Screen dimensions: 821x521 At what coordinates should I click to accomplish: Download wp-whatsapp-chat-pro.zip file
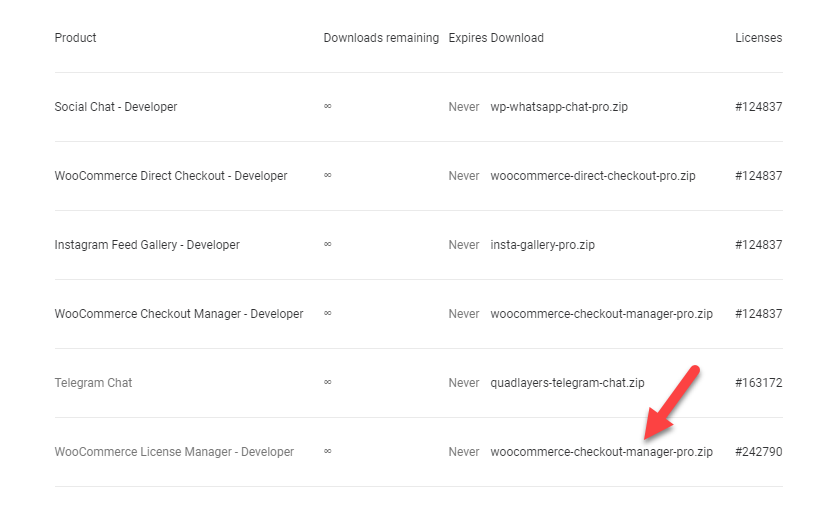(559, 107)
